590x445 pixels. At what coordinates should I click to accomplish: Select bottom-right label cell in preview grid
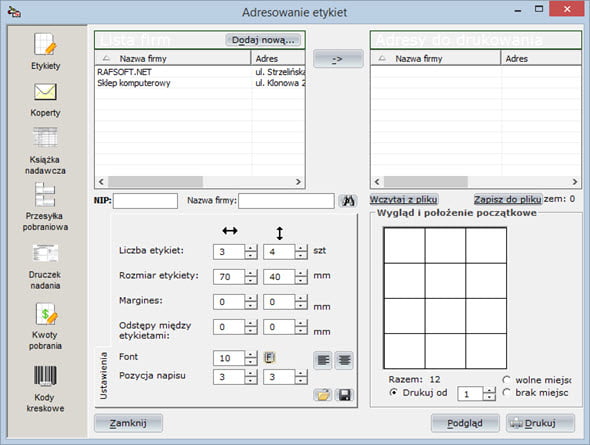(486, 351)
